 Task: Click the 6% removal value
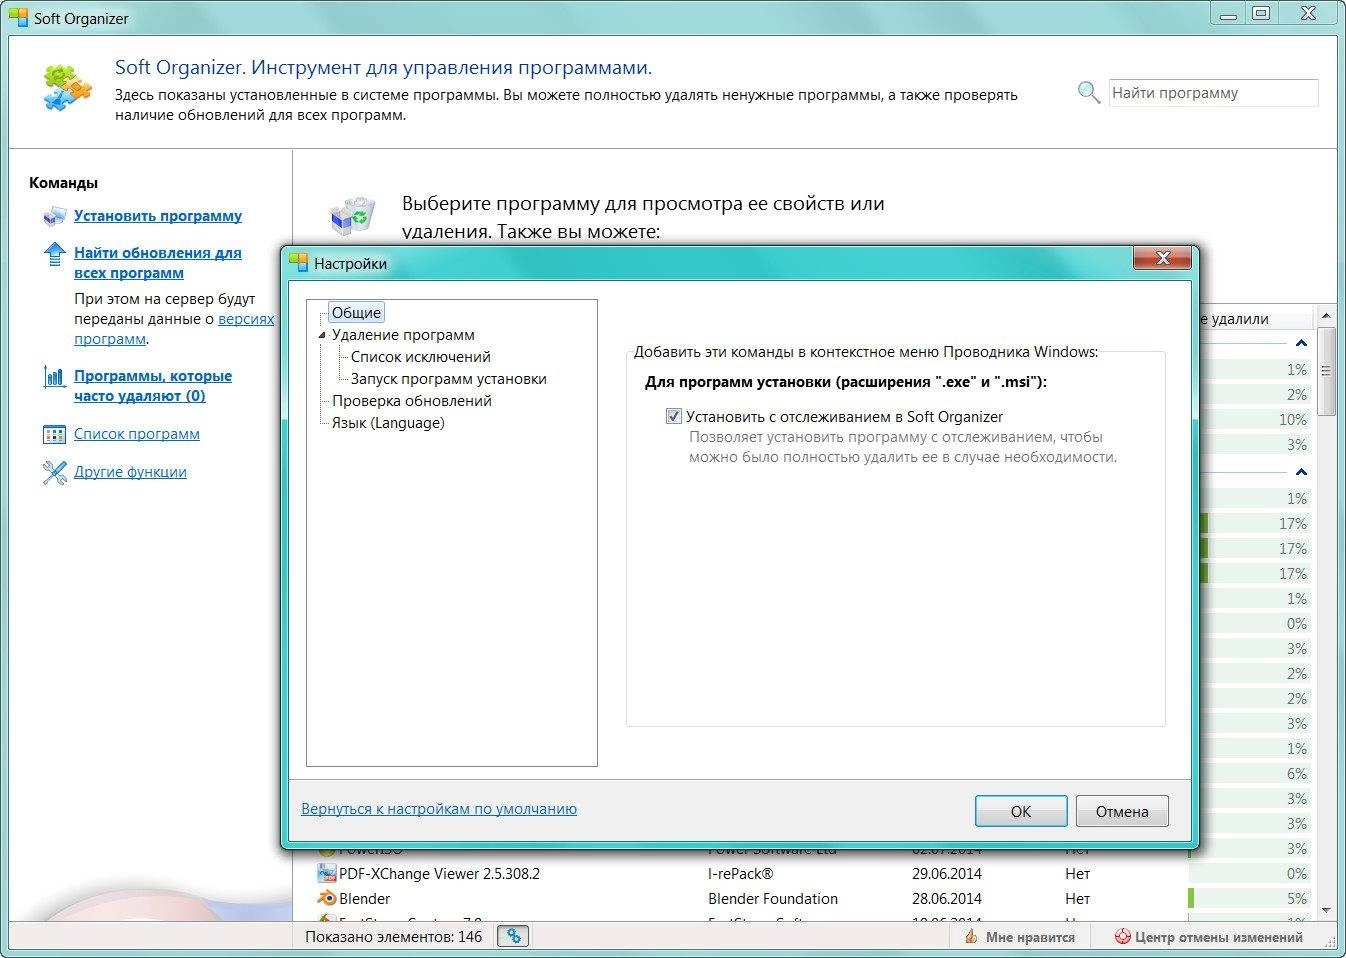(x=1296, y=774)
